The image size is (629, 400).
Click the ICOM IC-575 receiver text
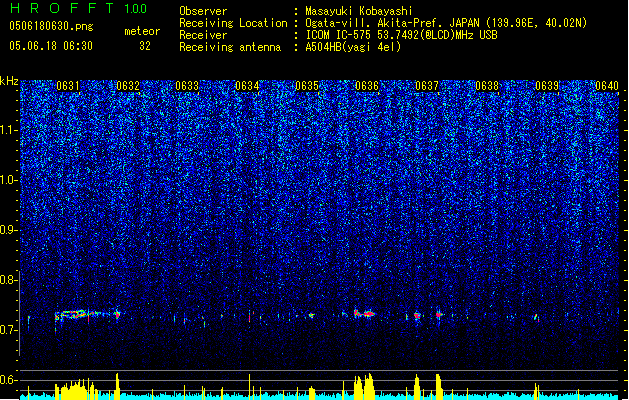tap(401, 35)
